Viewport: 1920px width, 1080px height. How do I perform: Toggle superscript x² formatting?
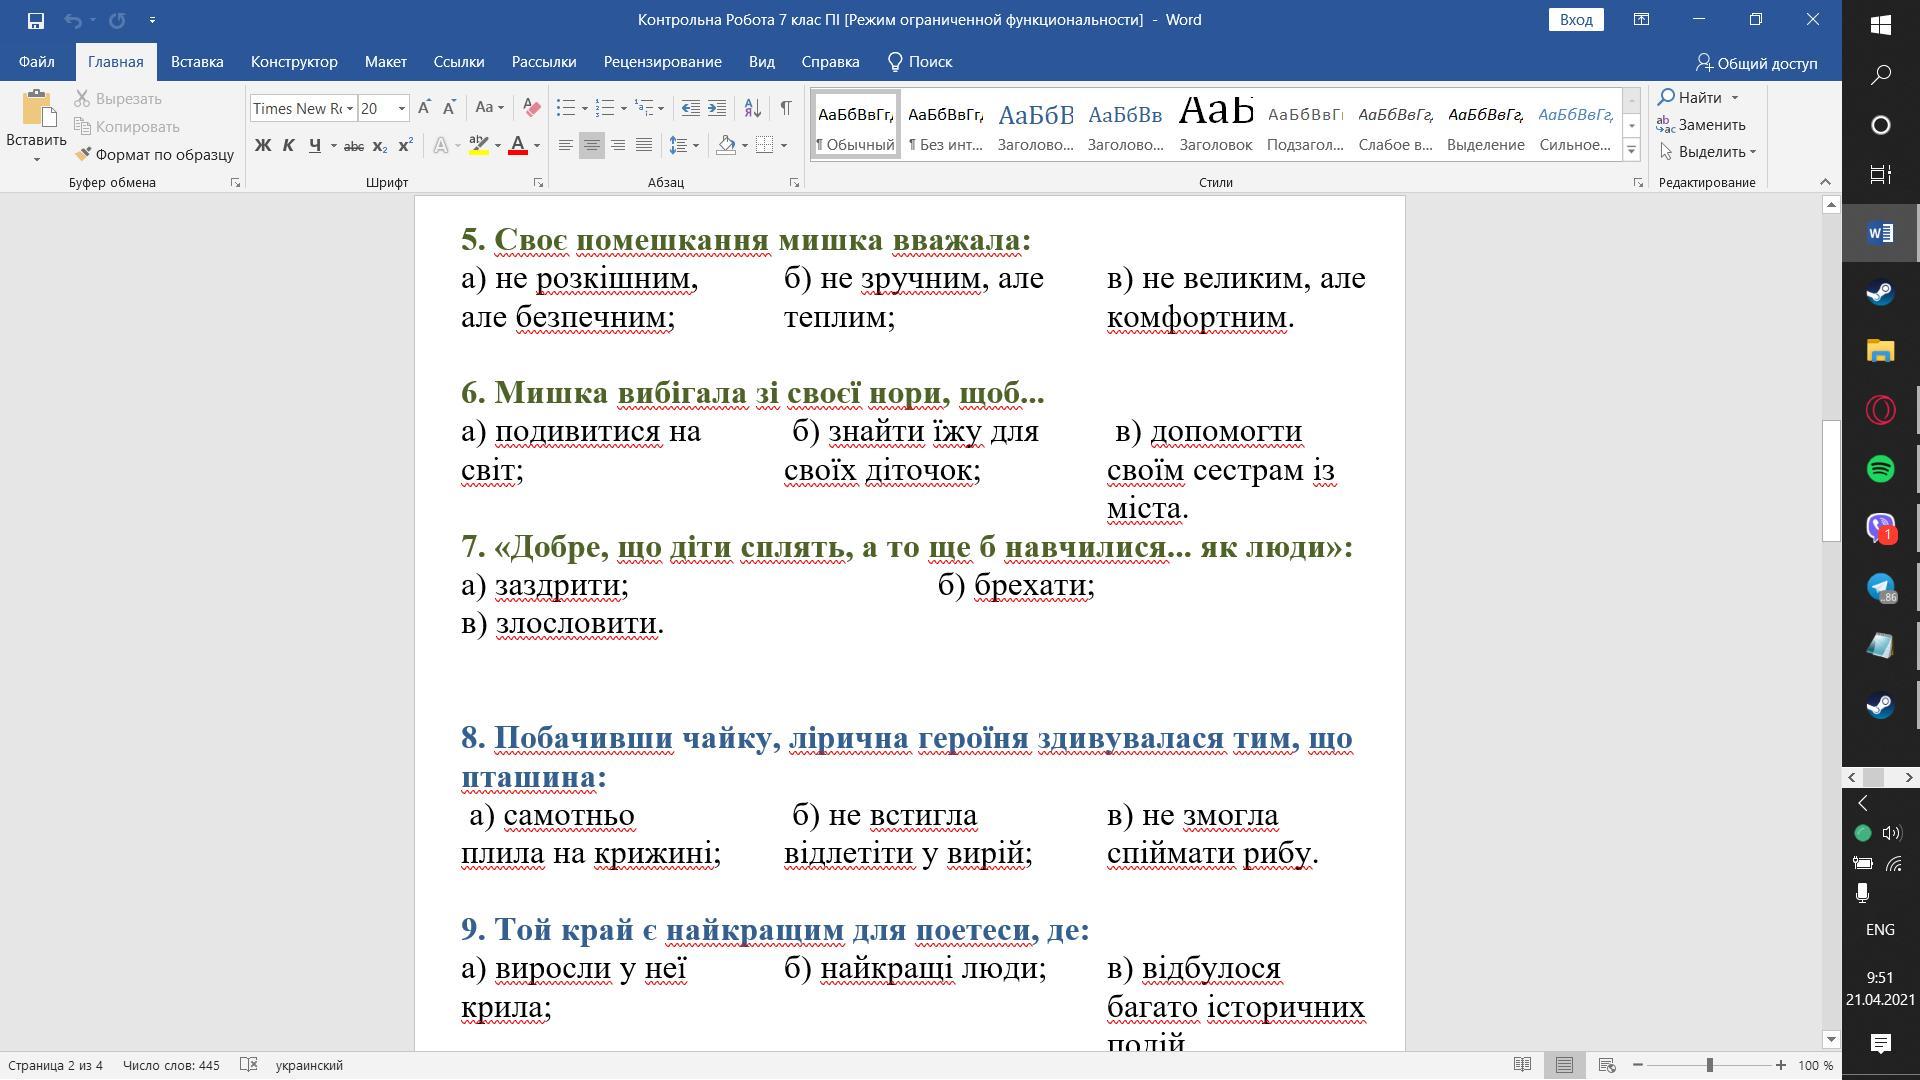(405, 146)
